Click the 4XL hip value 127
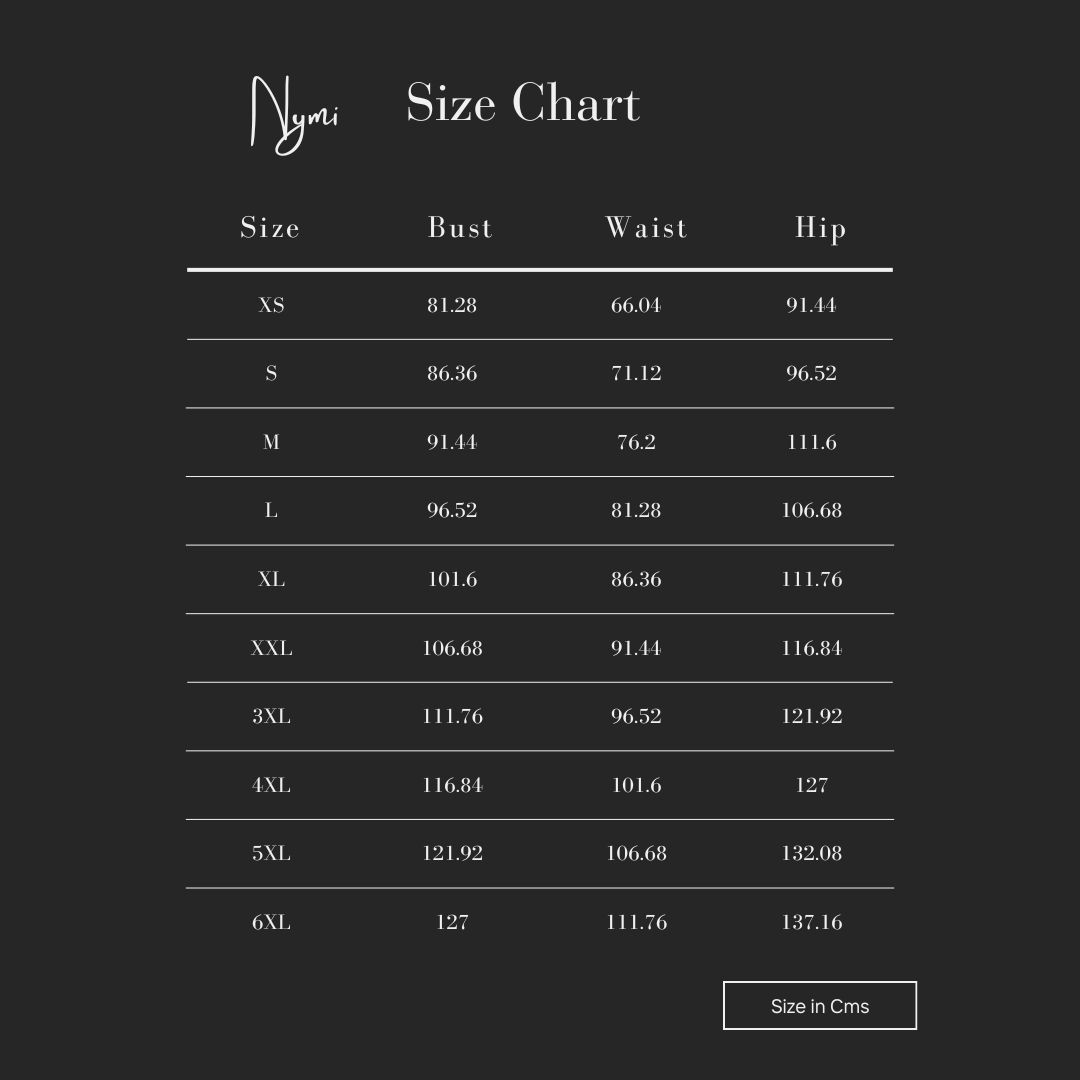The height and width of the screenshot is (1080, 1080). 811,785
